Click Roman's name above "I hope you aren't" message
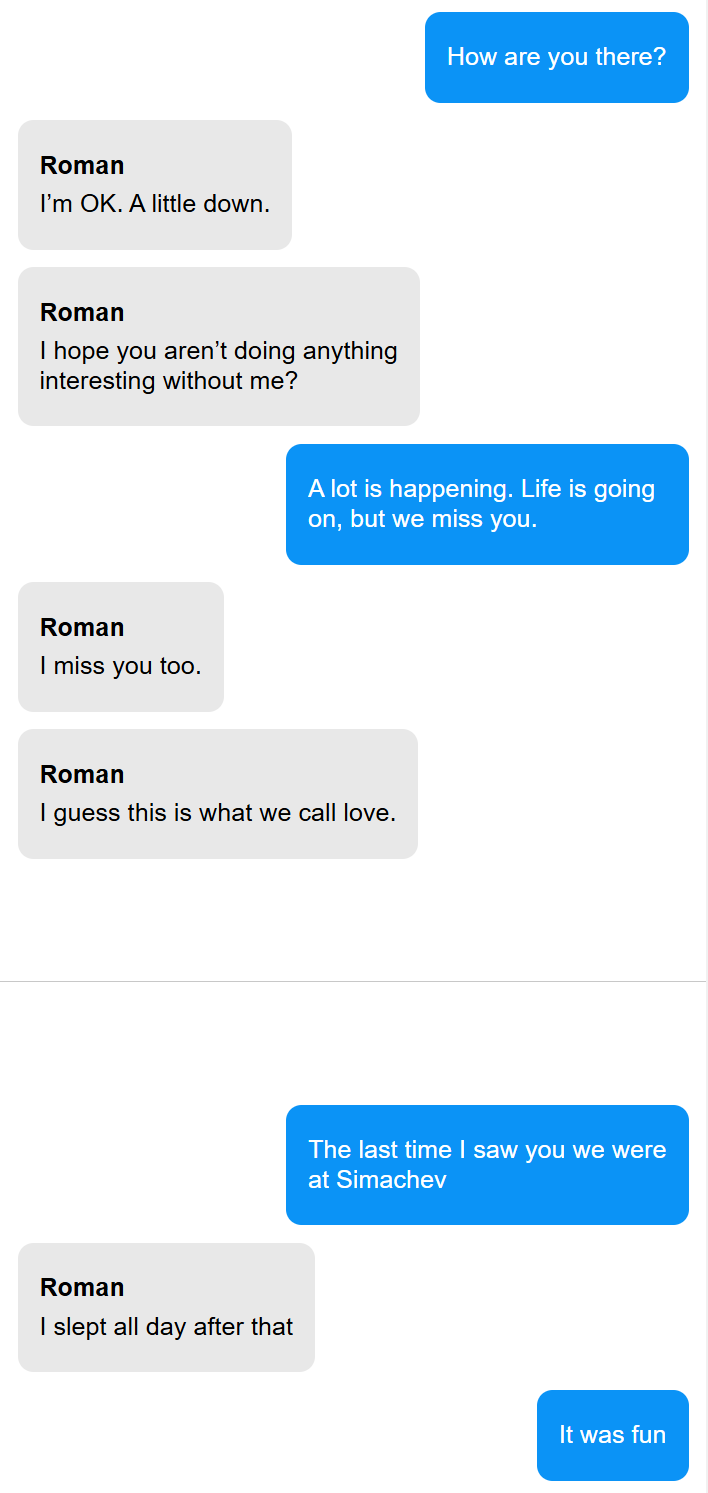Image resolution: width=708 pixels, height=1493 pixels. pyautogui.click(x=82, y=313)
